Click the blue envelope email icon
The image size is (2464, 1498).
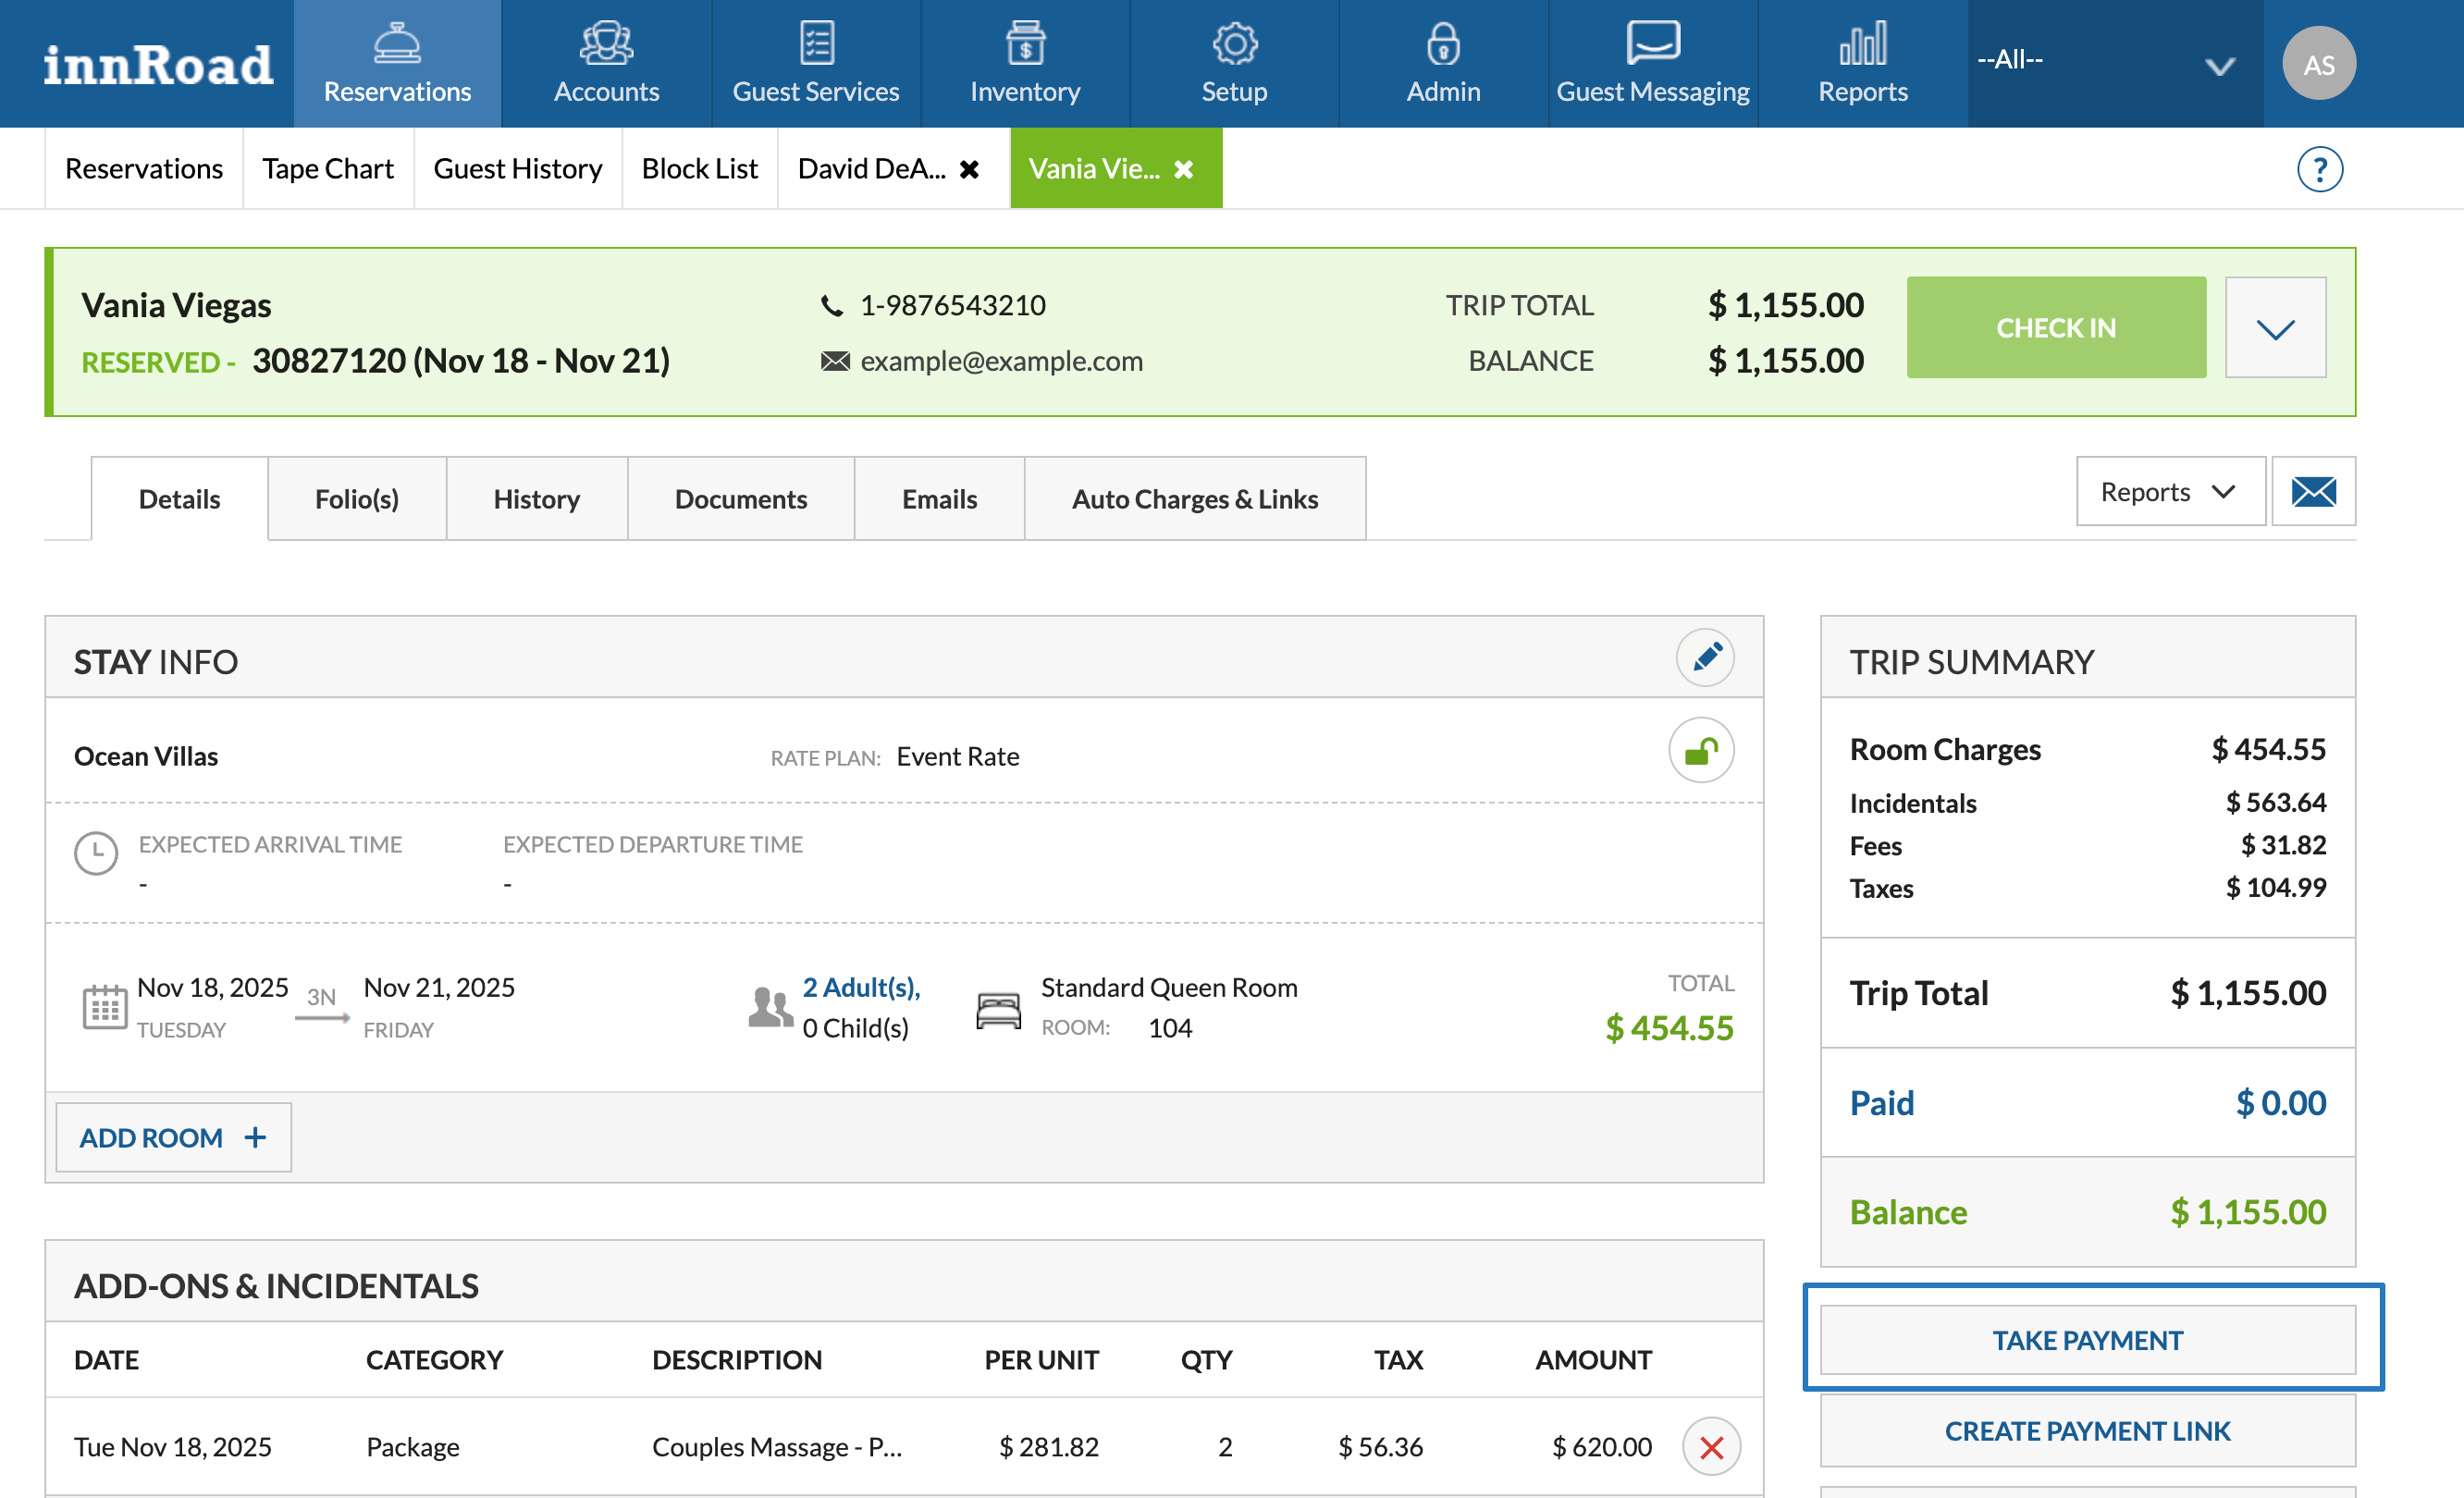2313,491
